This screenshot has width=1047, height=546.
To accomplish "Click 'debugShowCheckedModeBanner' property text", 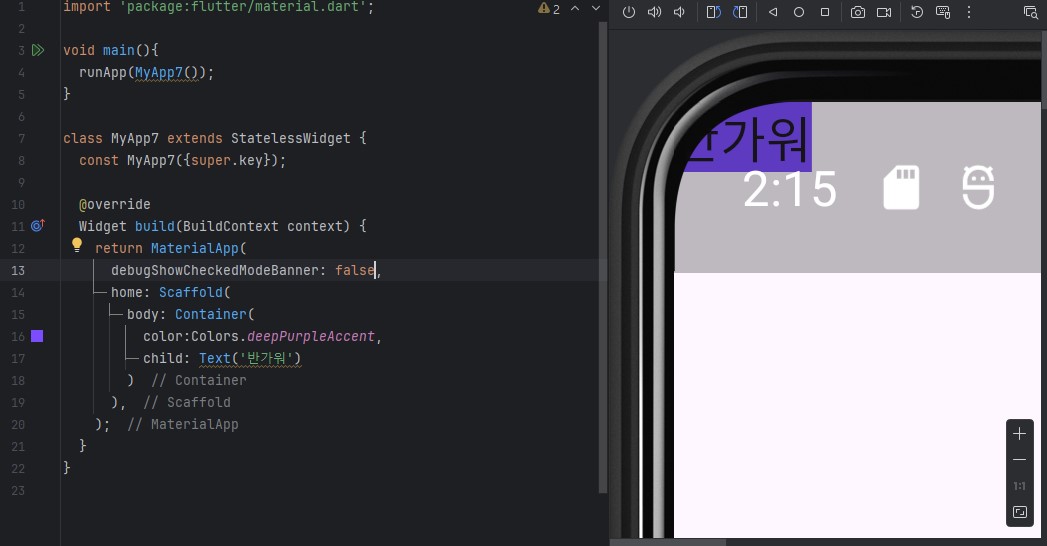I will 214,270.
